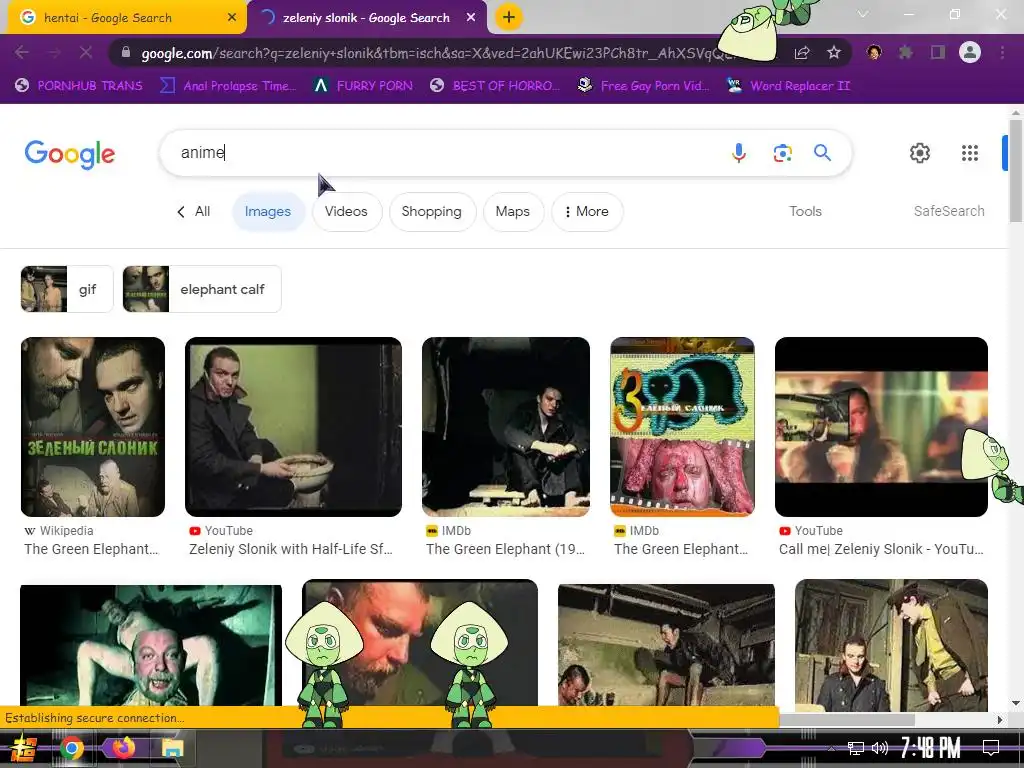
Task: Open Word Replacer II bookmark
Action: pos(788,86)
